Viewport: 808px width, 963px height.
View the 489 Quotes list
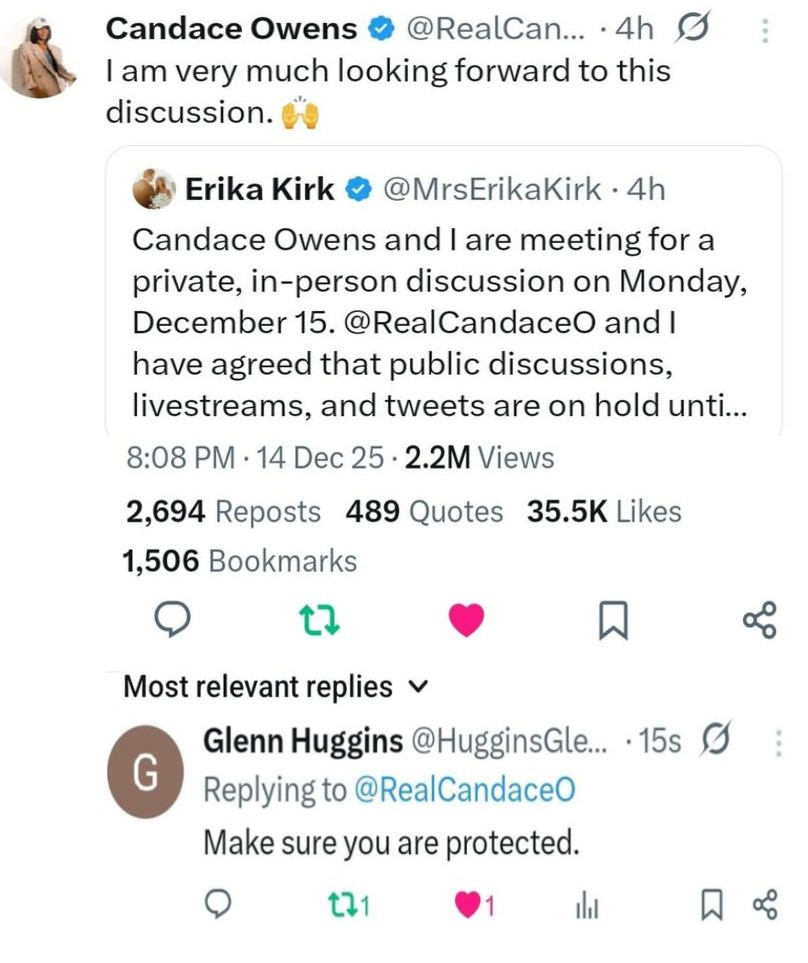point(424,512)
